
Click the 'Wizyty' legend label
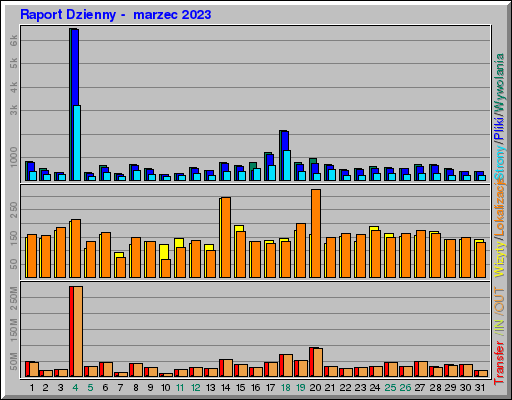pyautogui.click(x=499, y=260)
